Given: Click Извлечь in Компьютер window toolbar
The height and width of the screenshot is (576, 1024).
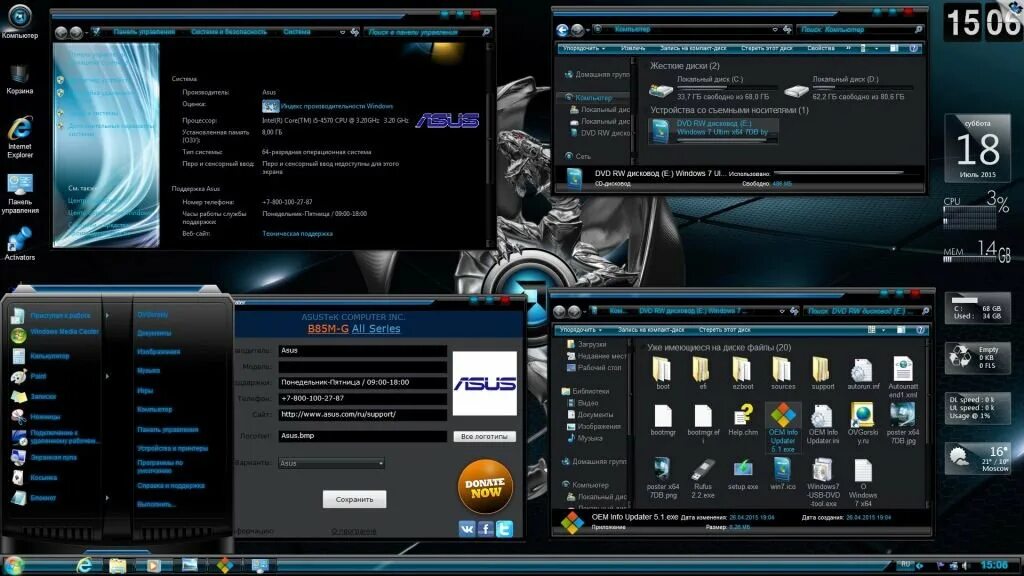Looking at the screenshot, I should coord(633,48).
